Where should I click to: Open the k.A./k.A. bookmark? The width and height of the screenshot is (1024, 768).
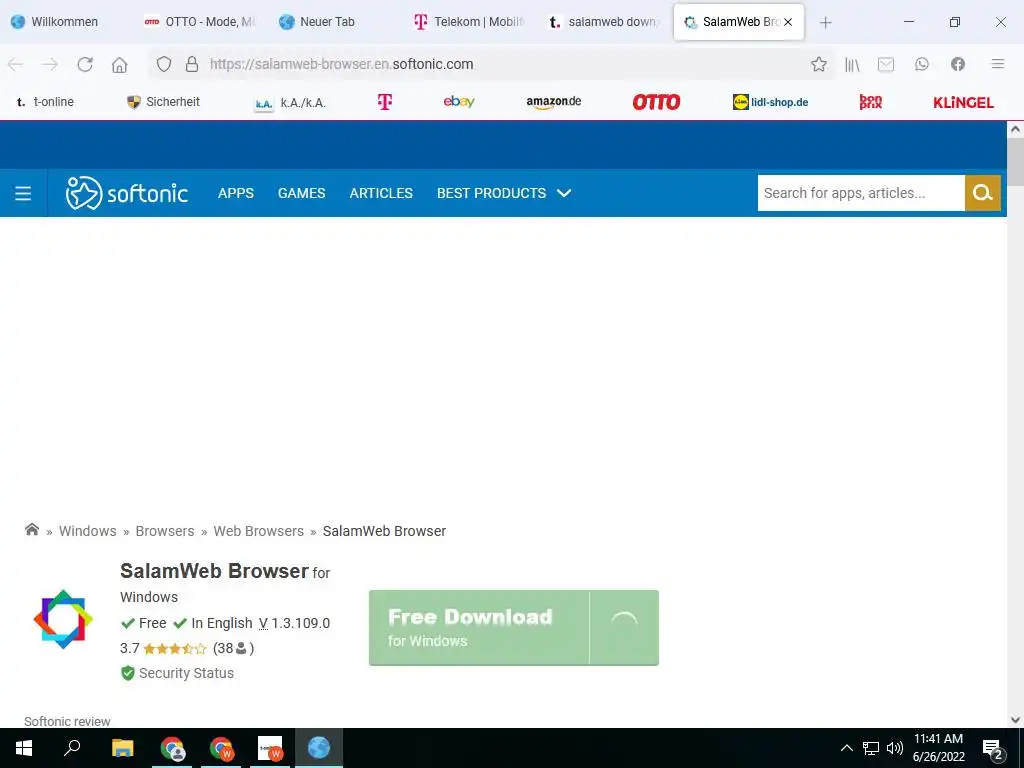pos(290,103)
